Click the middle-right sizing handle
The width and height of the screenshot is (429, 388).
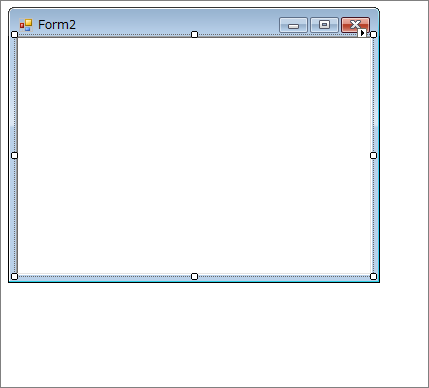pyautogui.click(x=374, y=155)
